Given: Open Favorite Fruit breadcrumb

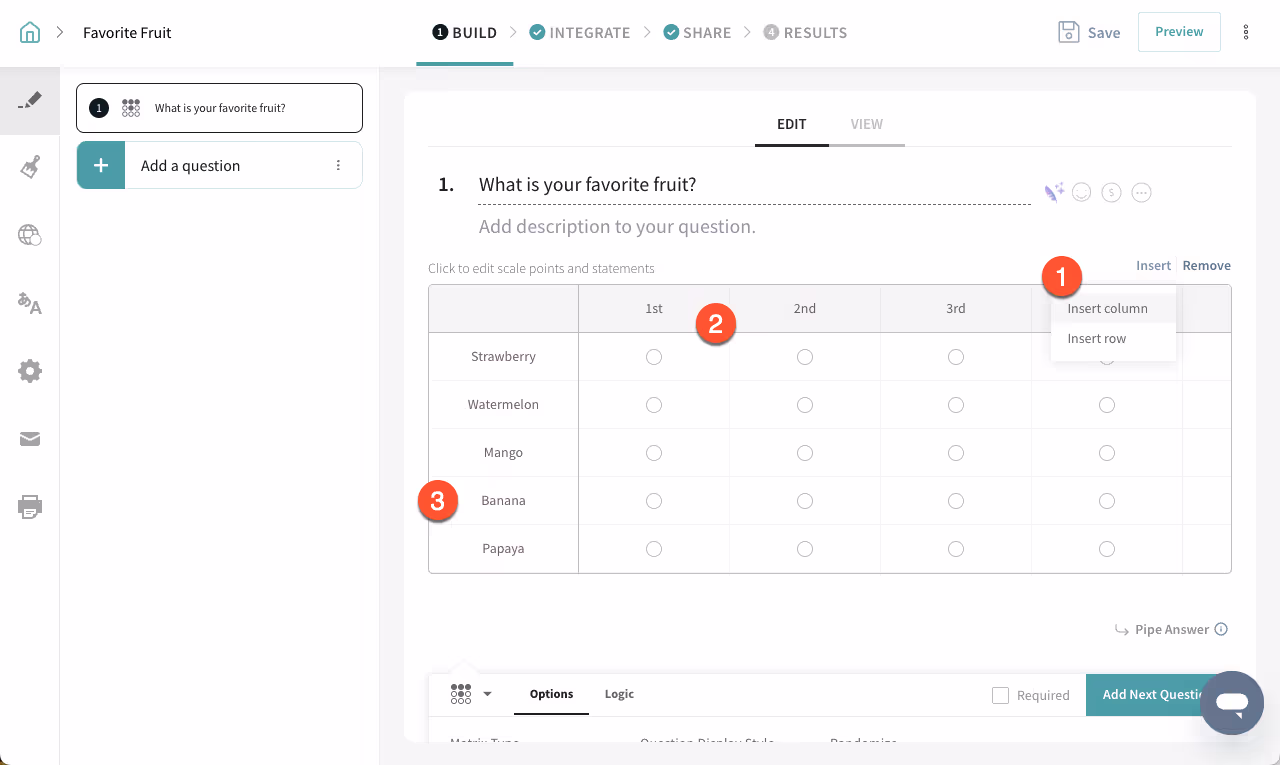Looking at the screenshot, I should click(x=127, y=33).
